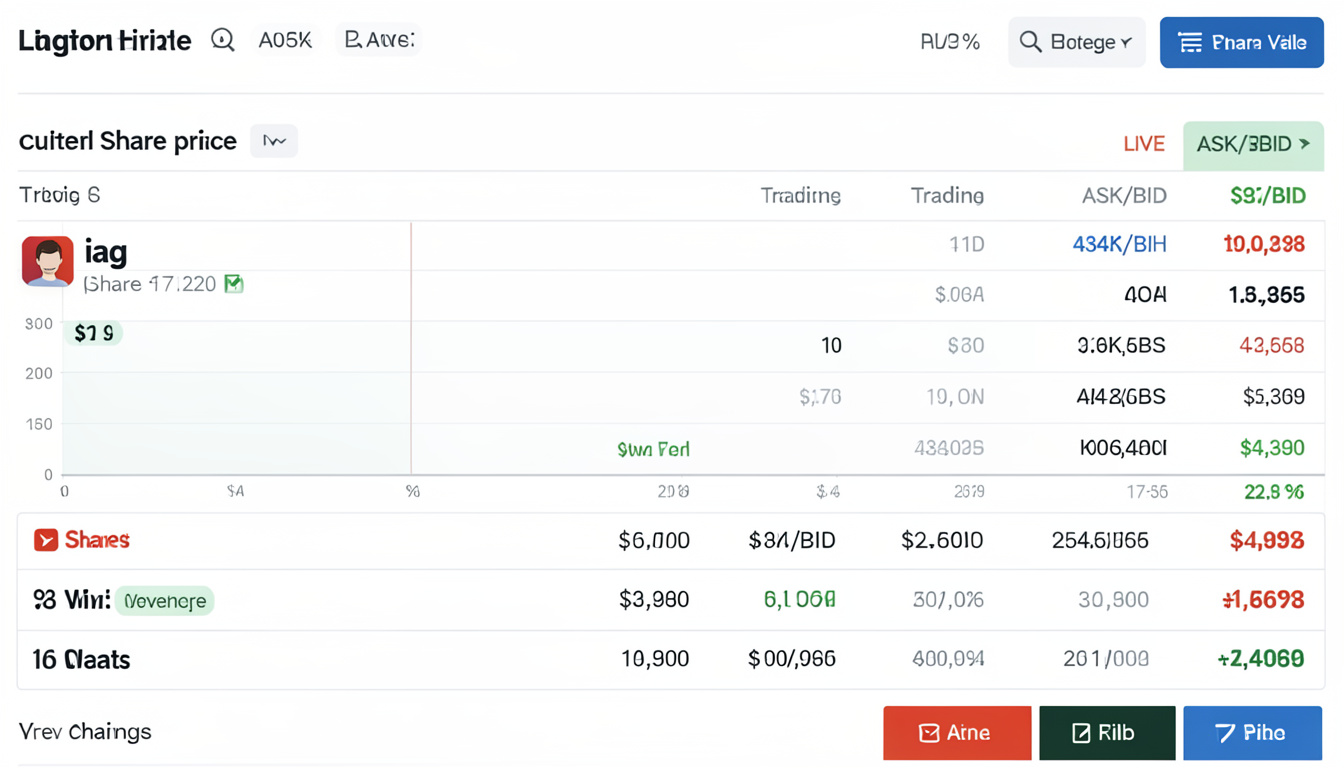The image size is (1344, 768).
Task: Click the icon left of Wini row
Action: coord(44,600)
